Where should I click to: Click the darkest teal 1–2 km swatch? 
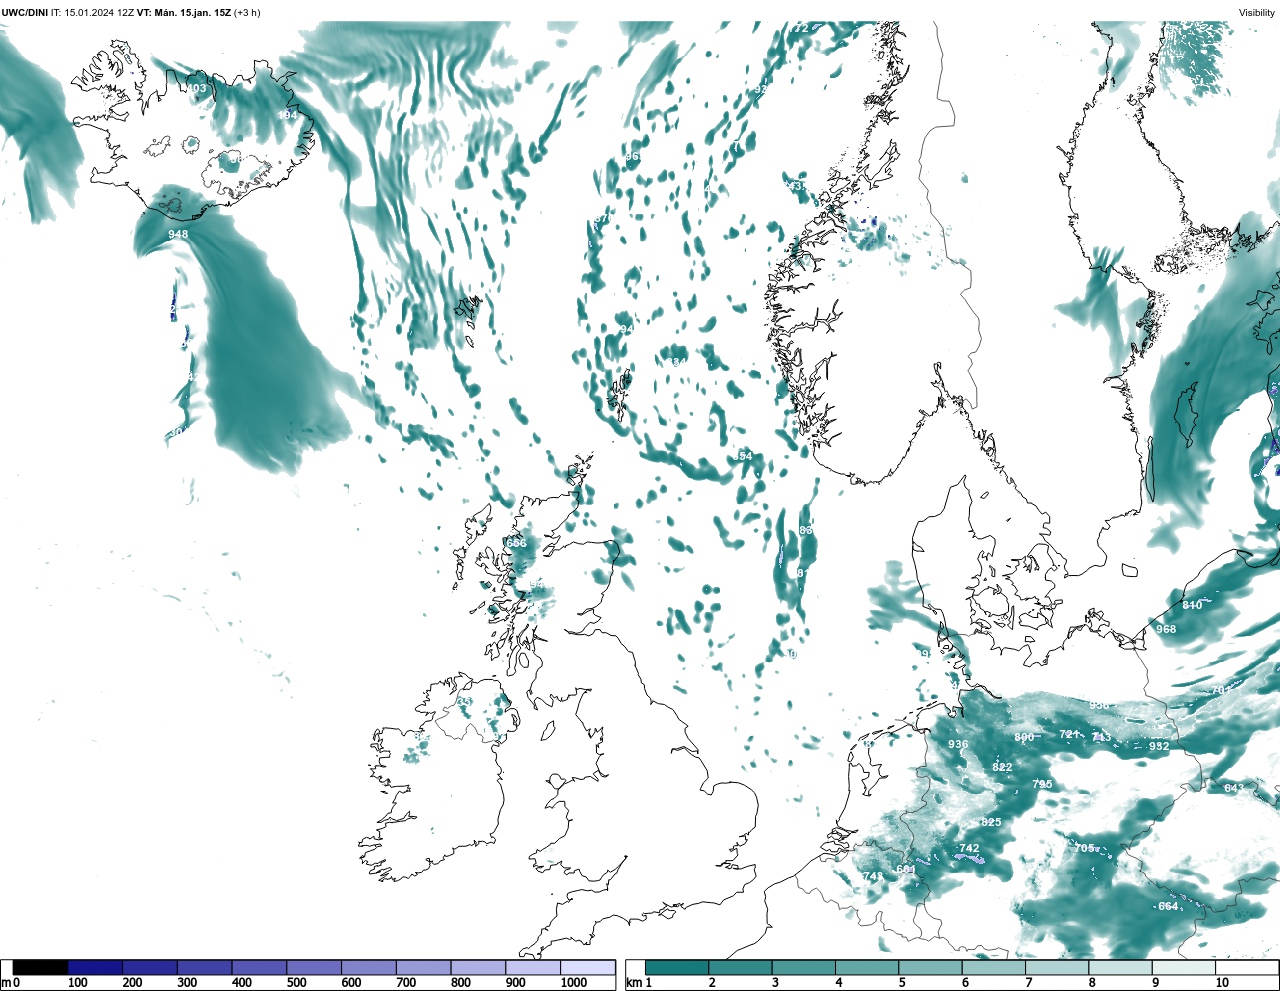tap(677, 968)
